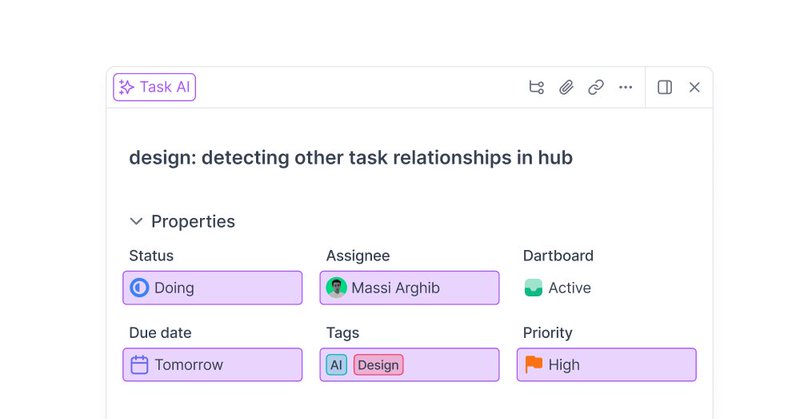Toggle the side panel layout icon
This screenshot has width=800, height=419.
[664, 87]
